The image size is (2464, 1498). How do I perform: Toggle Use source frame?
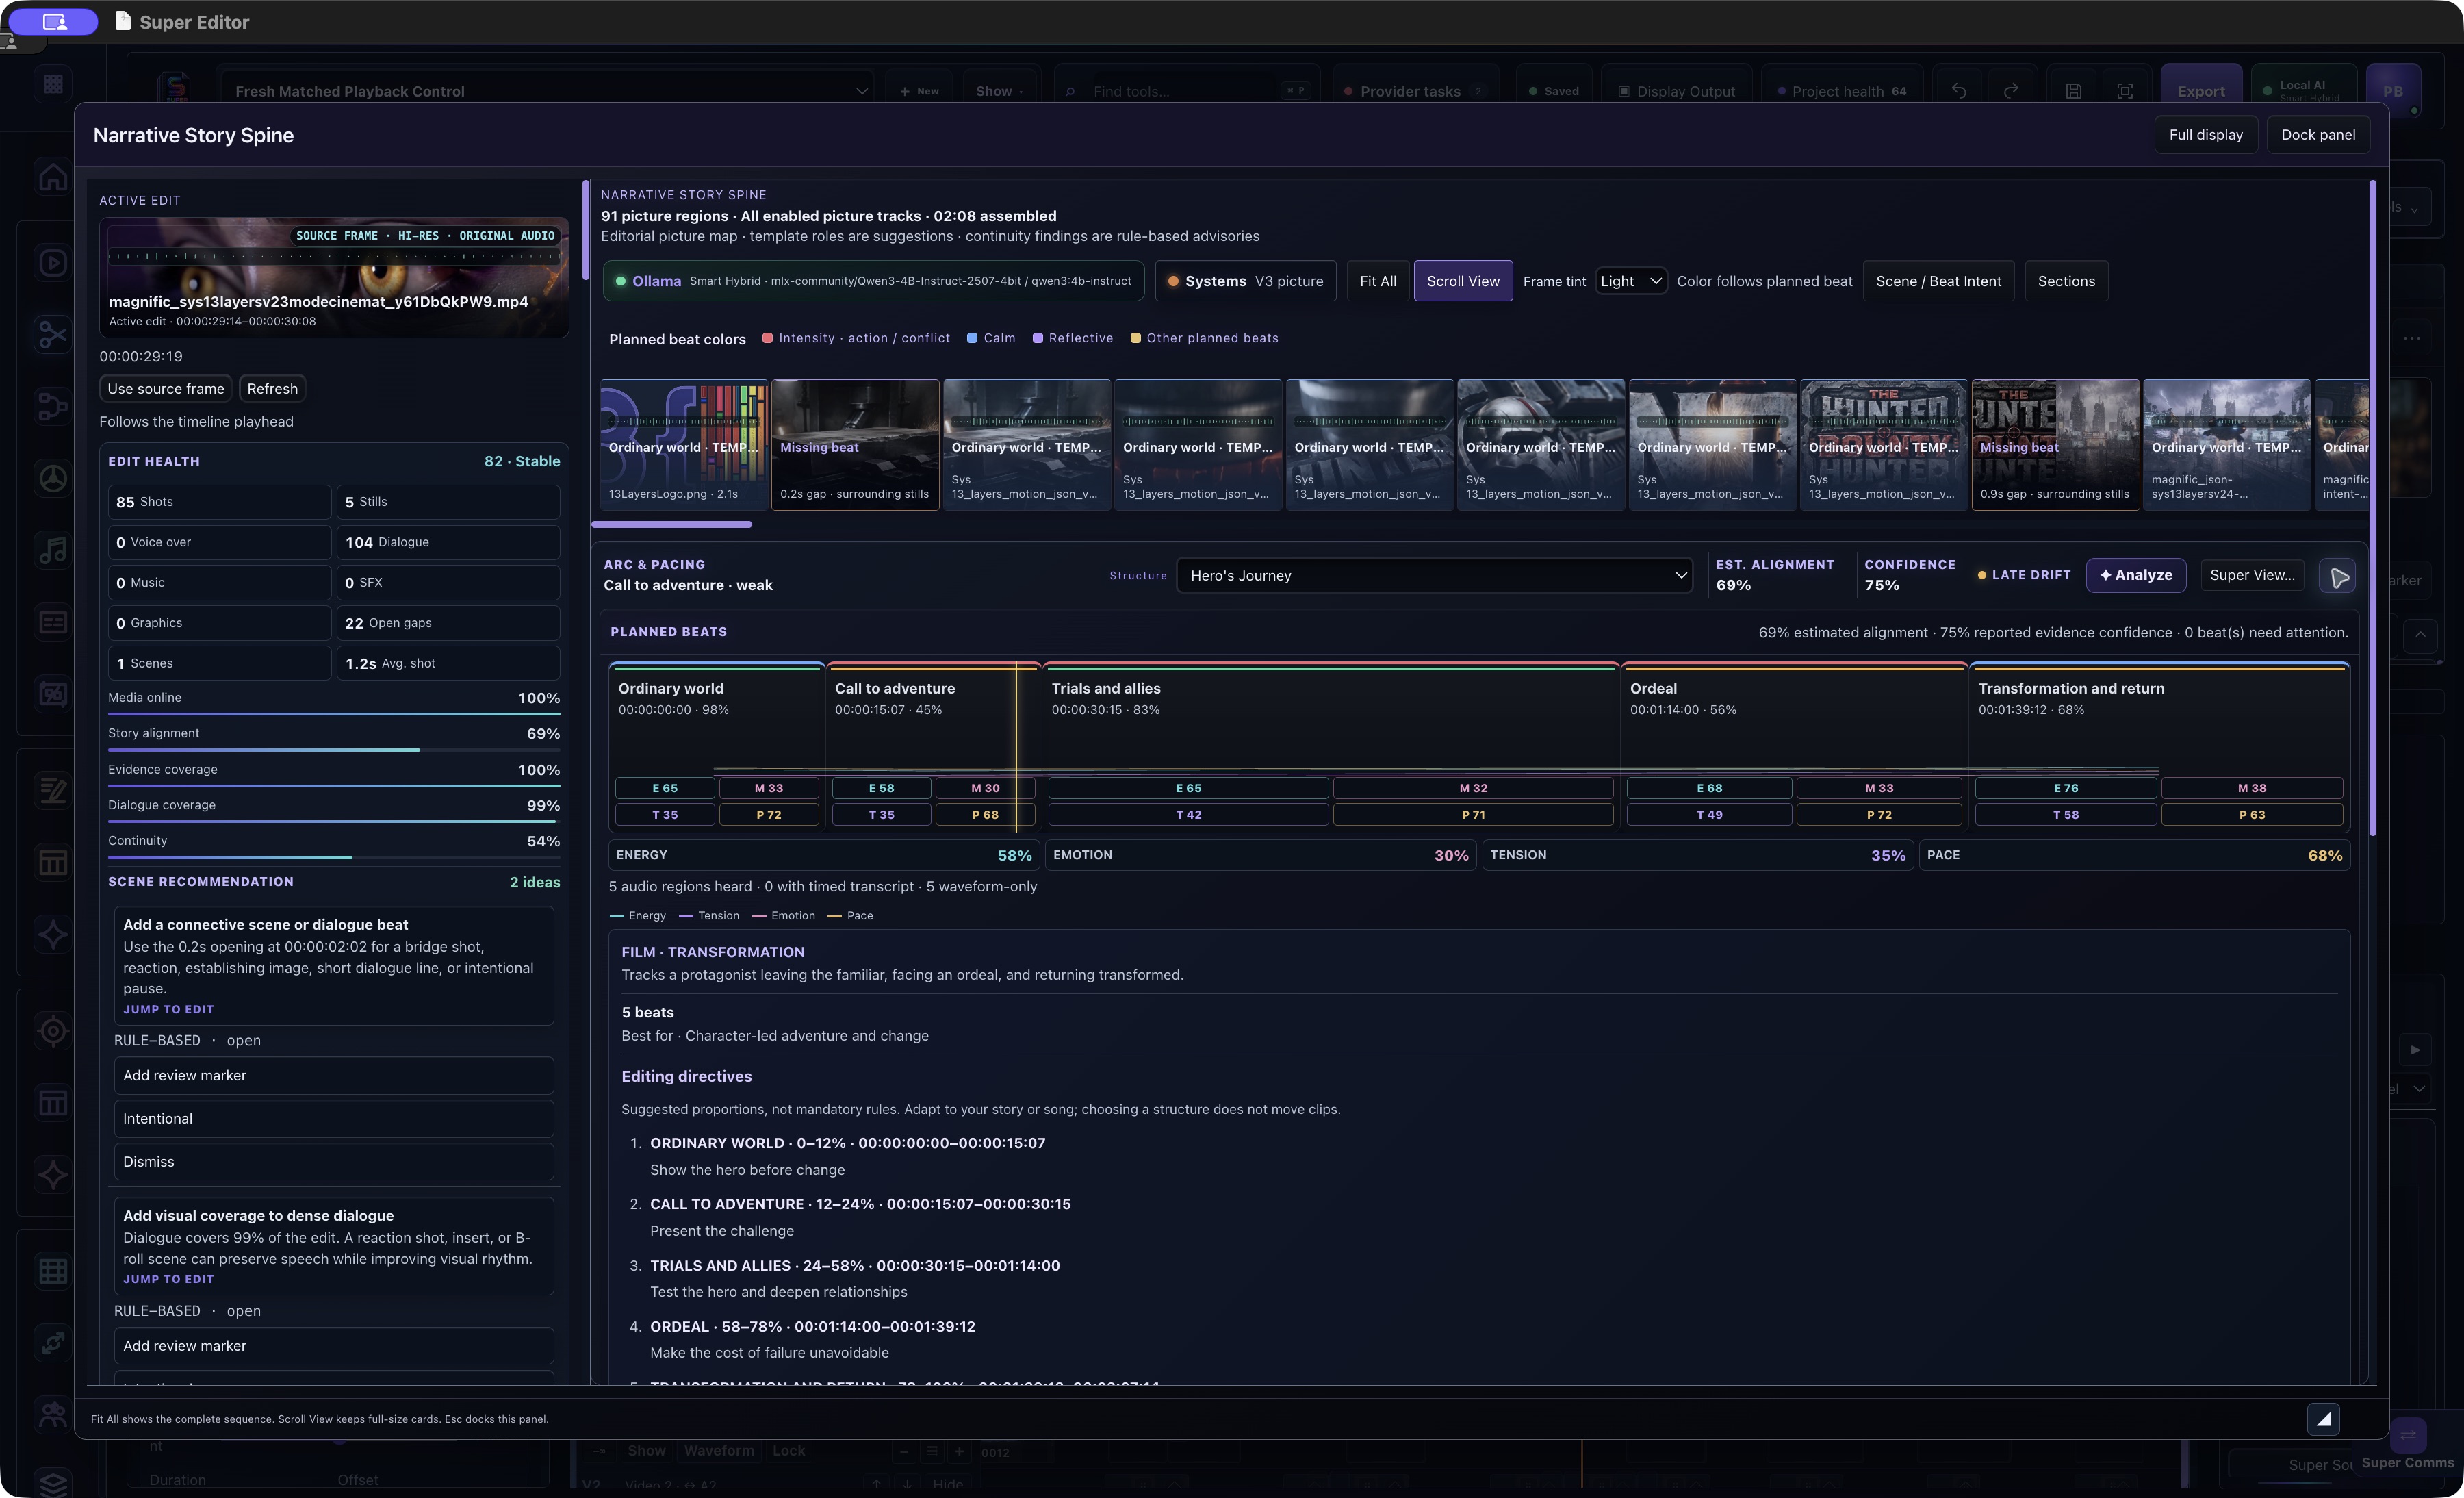166,389
